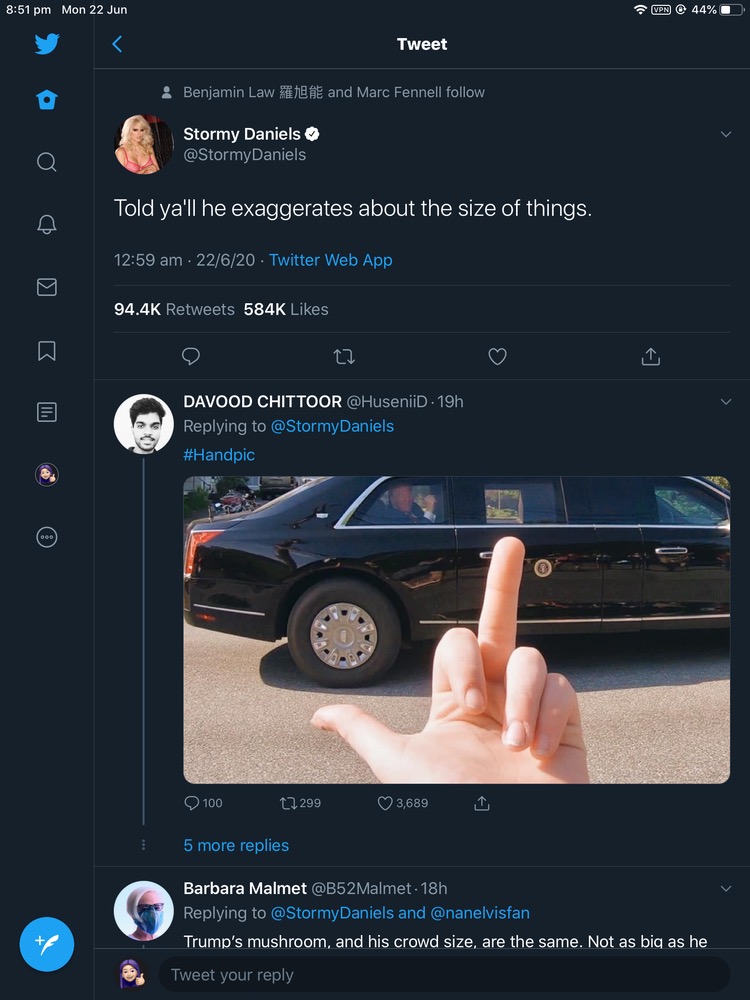Screen dimensions: 750x1000
Task: Compose a new tweet with feather button
Action: [x=47, y=943]
